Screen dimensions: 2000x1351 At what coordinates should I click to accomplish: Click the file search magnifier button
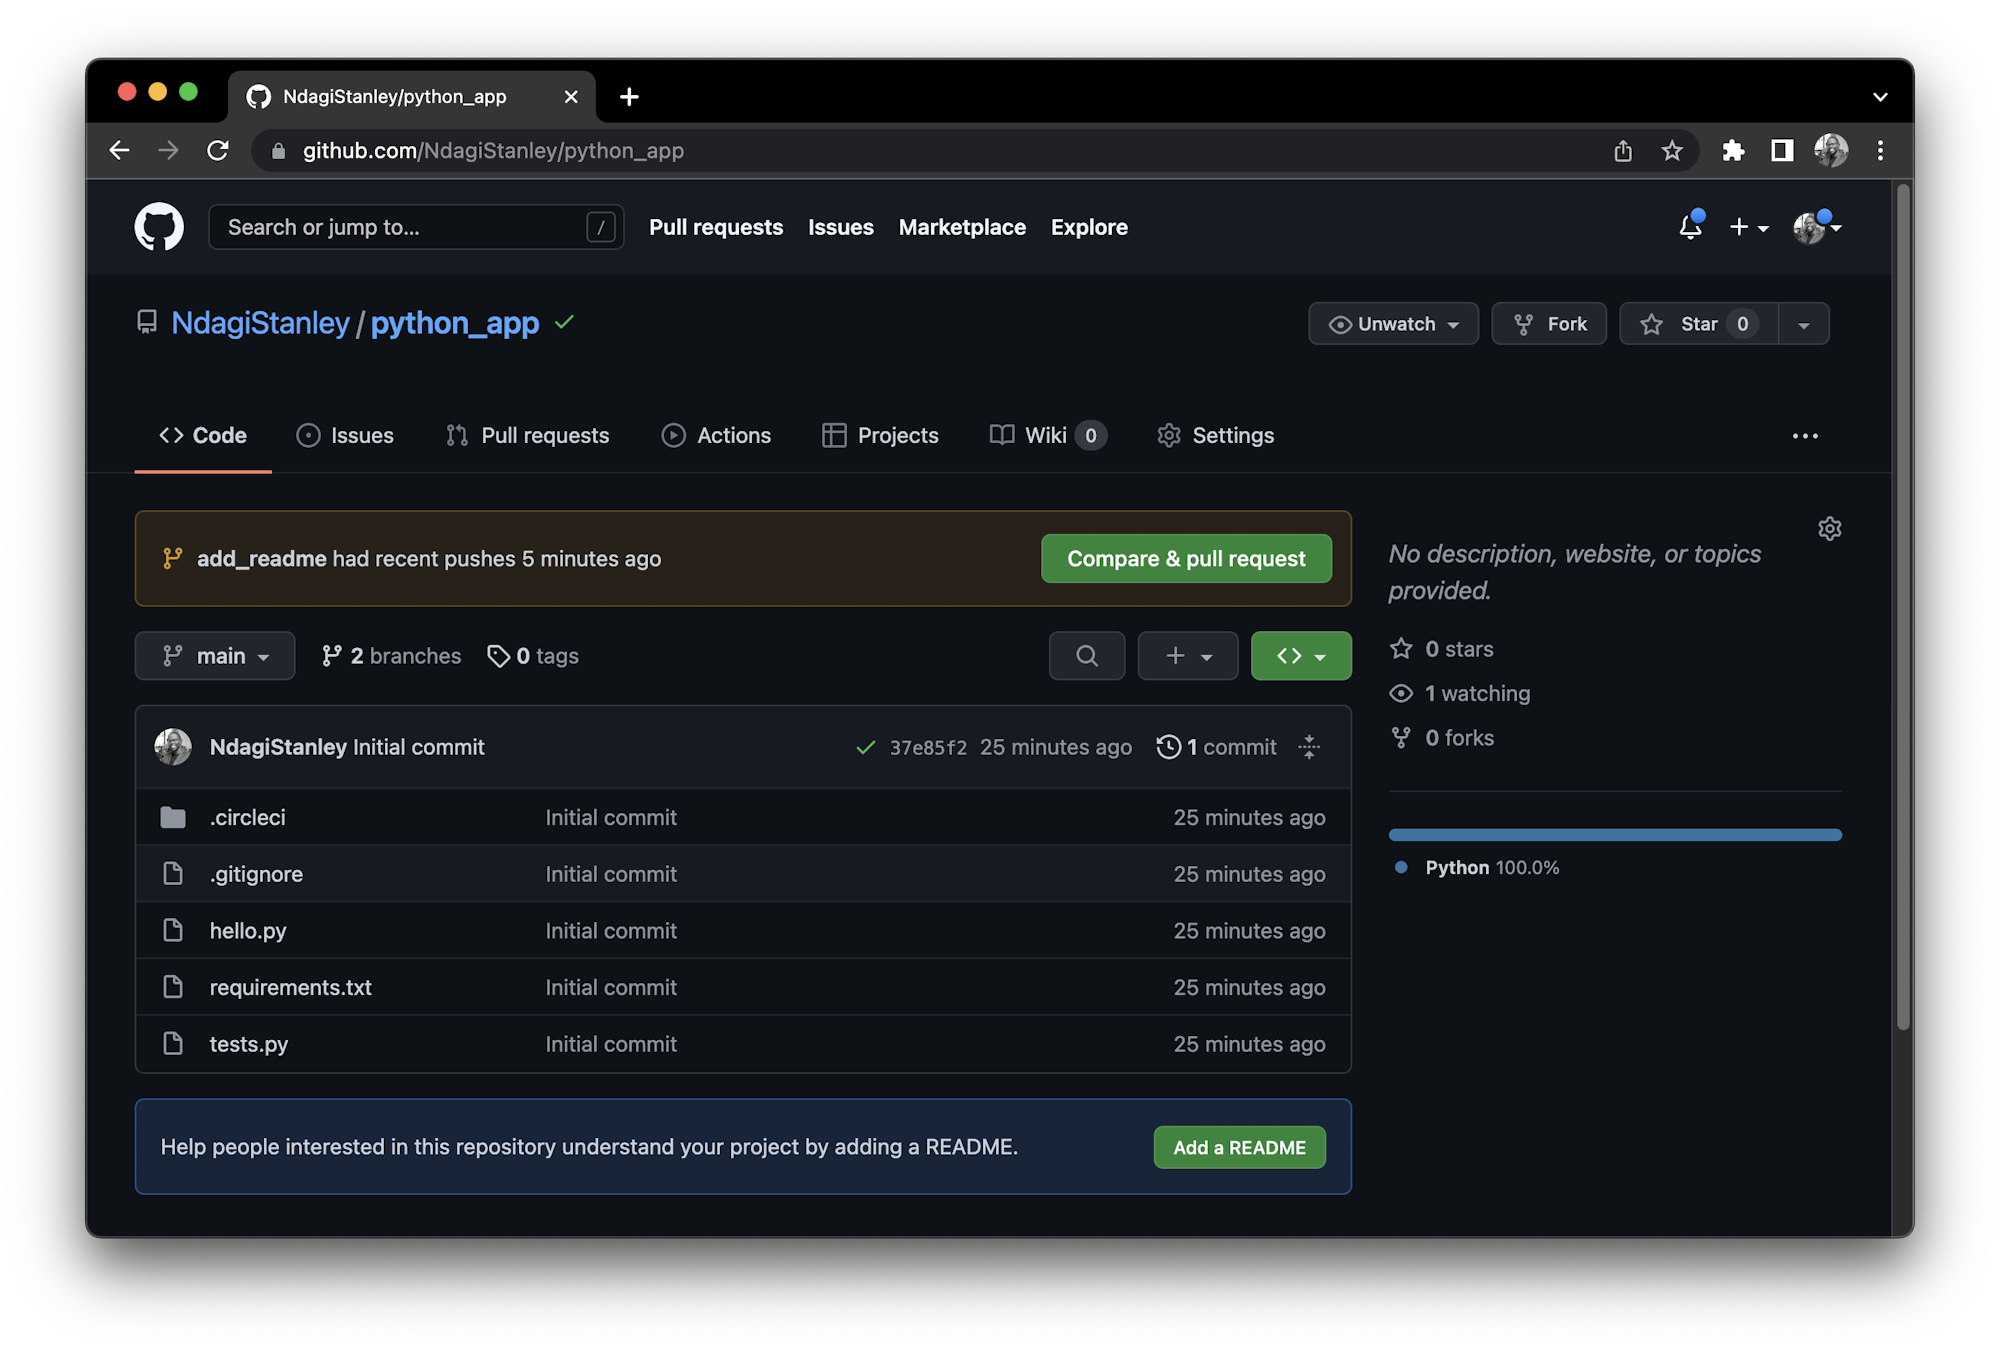(x=1087, y=656)
